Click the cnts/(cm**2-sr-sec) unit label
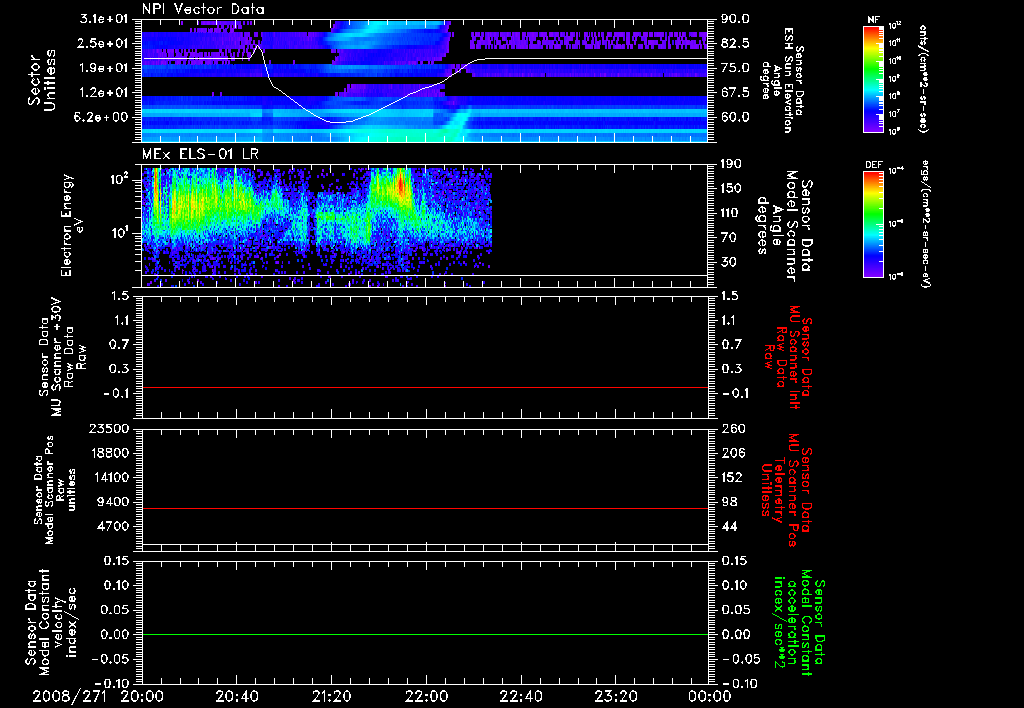This screenshot has width=1024, height=708. tap(923, 78)
